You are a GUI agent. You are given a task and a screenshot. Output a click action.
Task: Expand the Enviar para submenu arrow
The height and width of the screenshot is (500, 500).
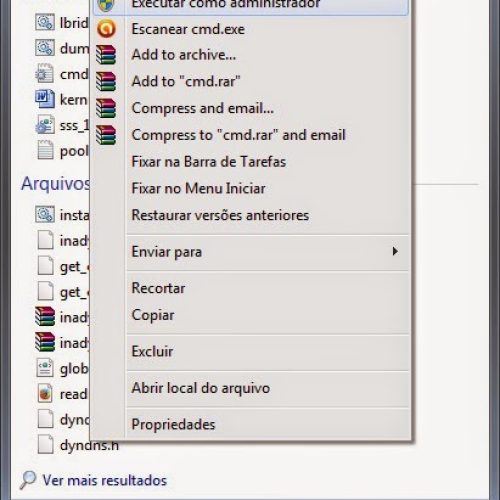point(395,251)
